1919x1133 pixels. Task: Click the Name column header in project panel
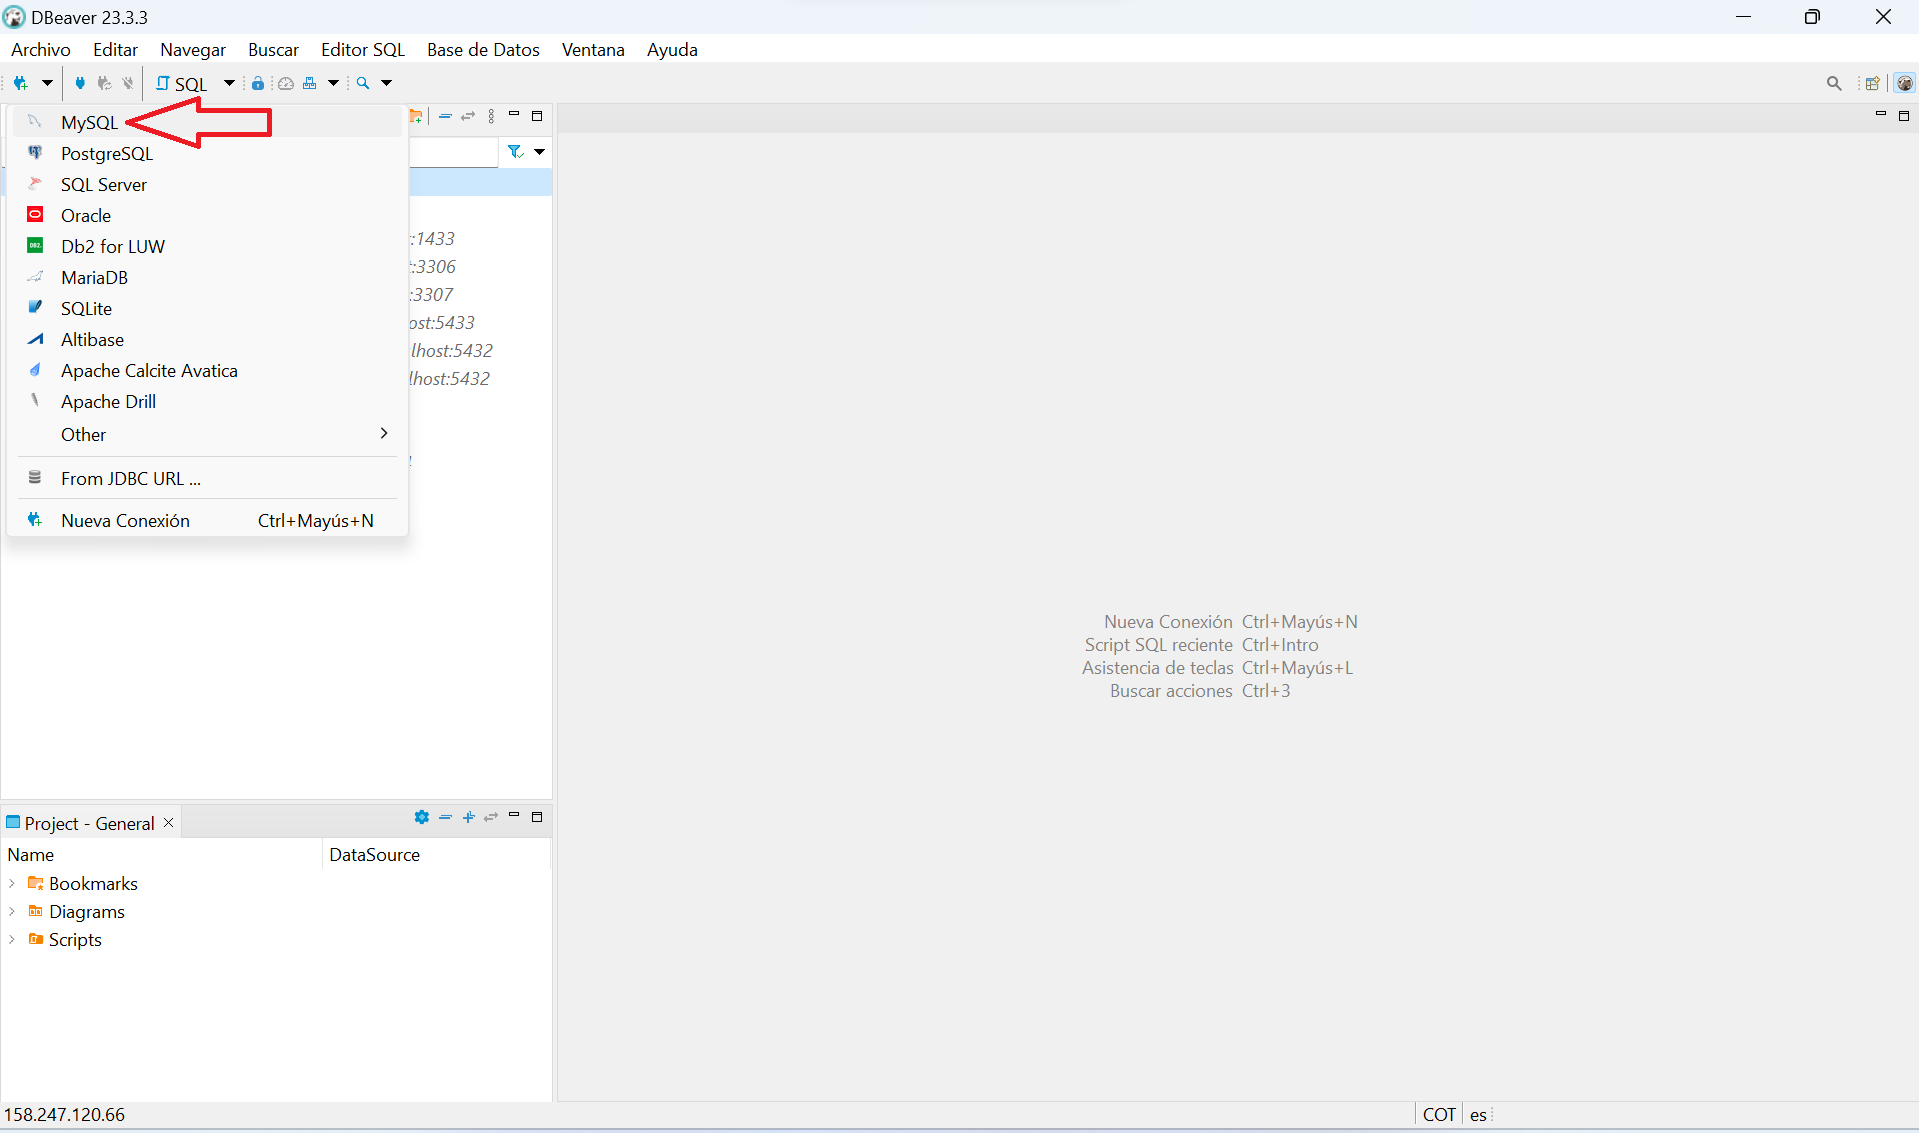coord(162,854)
